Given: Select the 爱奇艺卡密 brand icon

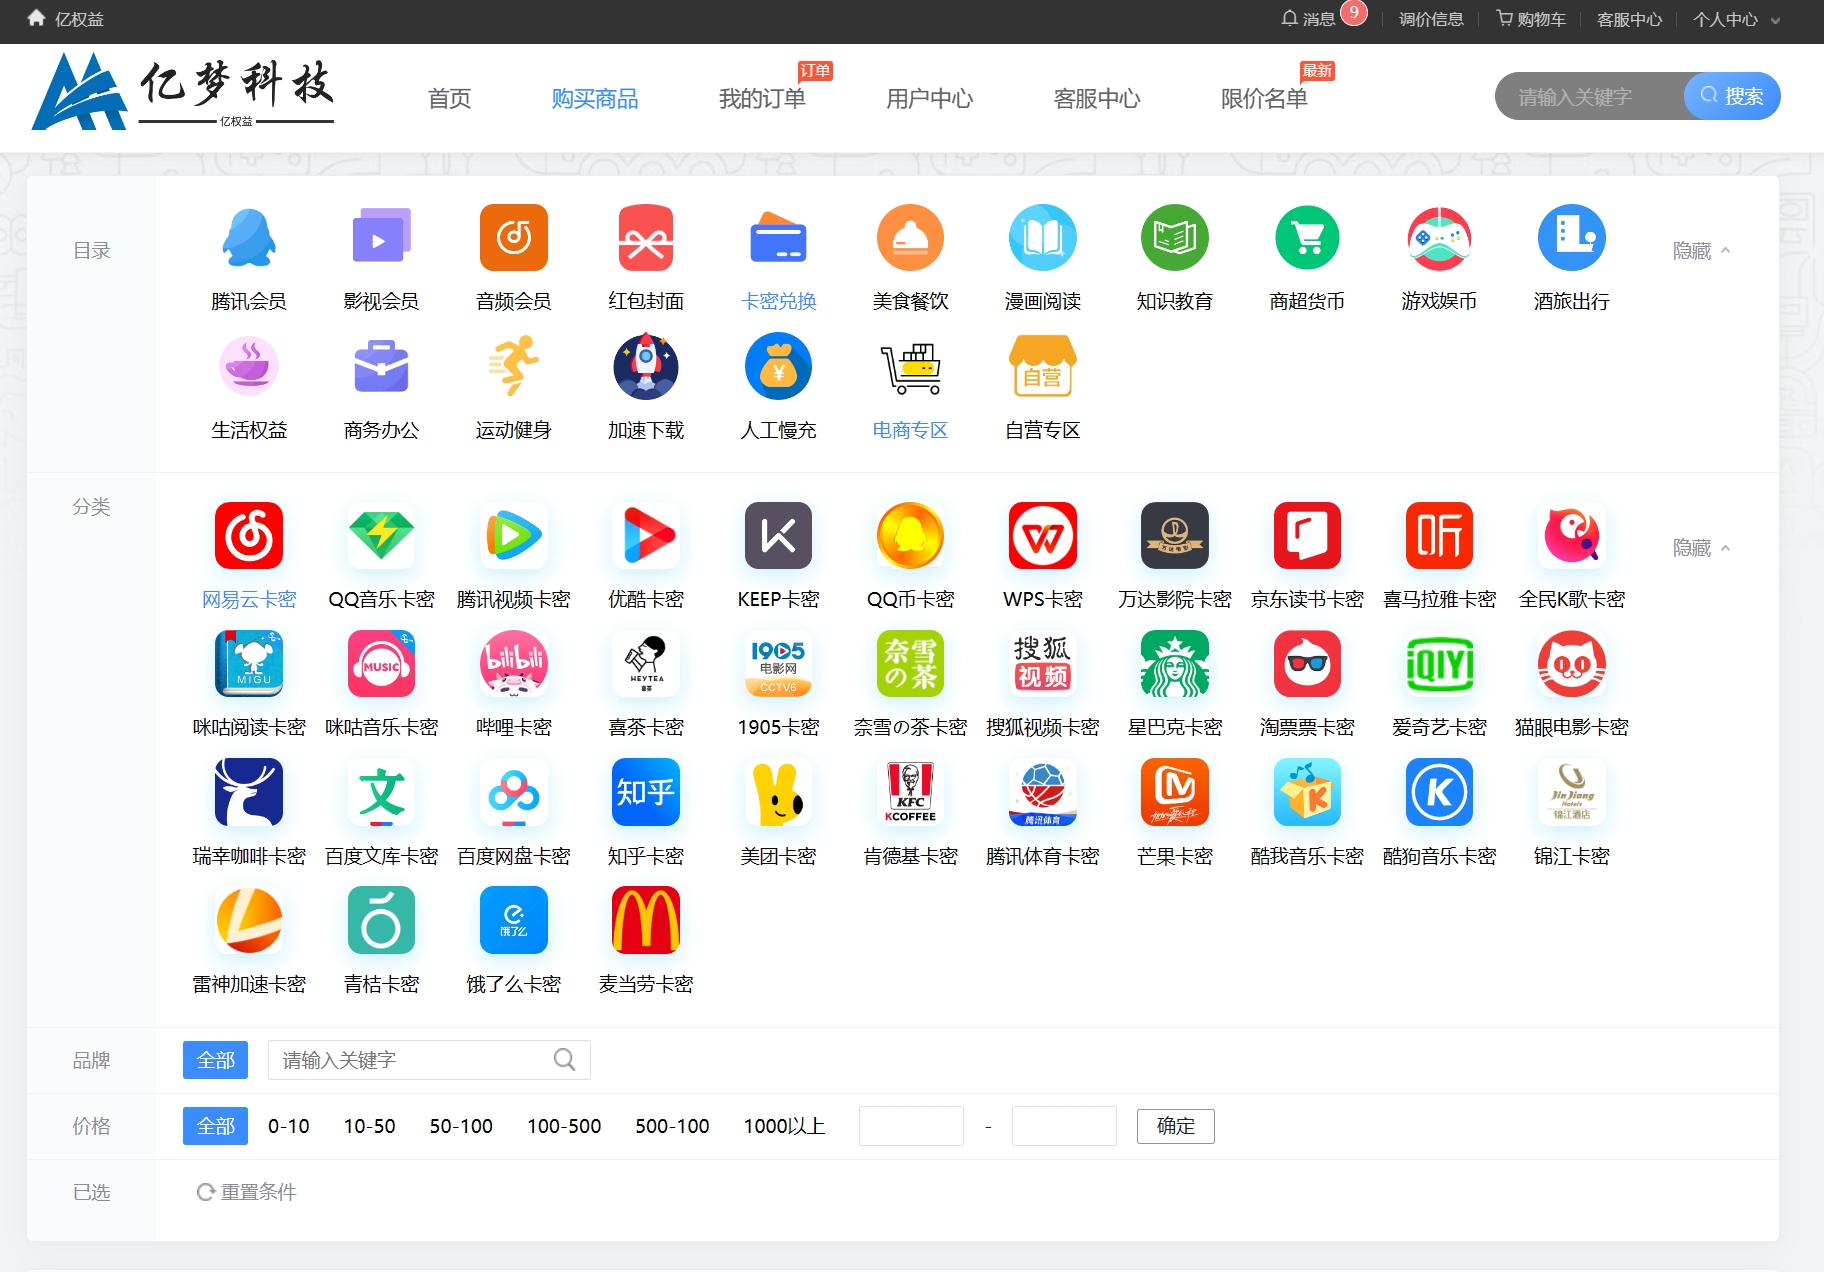Looking at the screenshot, I should [x=1439, y=664].
